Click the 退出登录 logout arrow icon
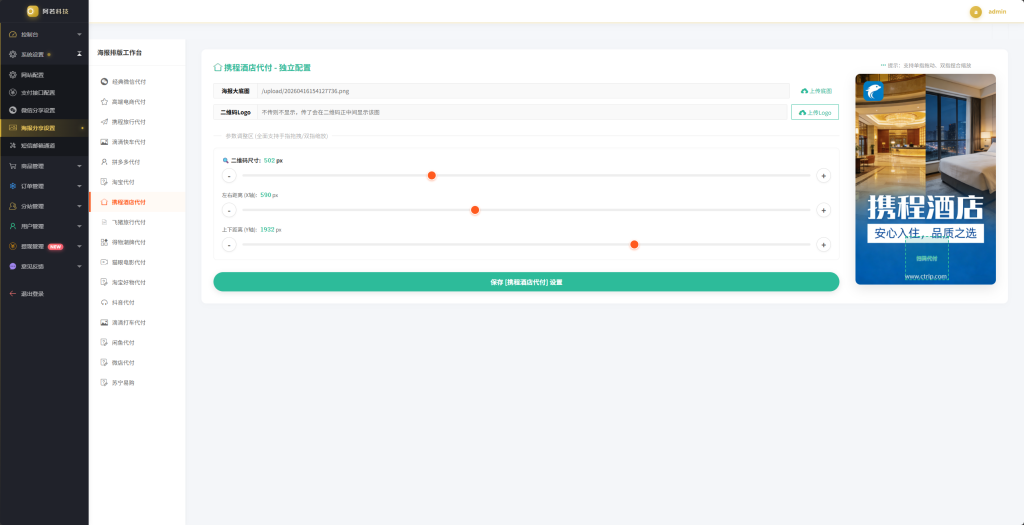 pyautogui.click(x=13, y=294)
